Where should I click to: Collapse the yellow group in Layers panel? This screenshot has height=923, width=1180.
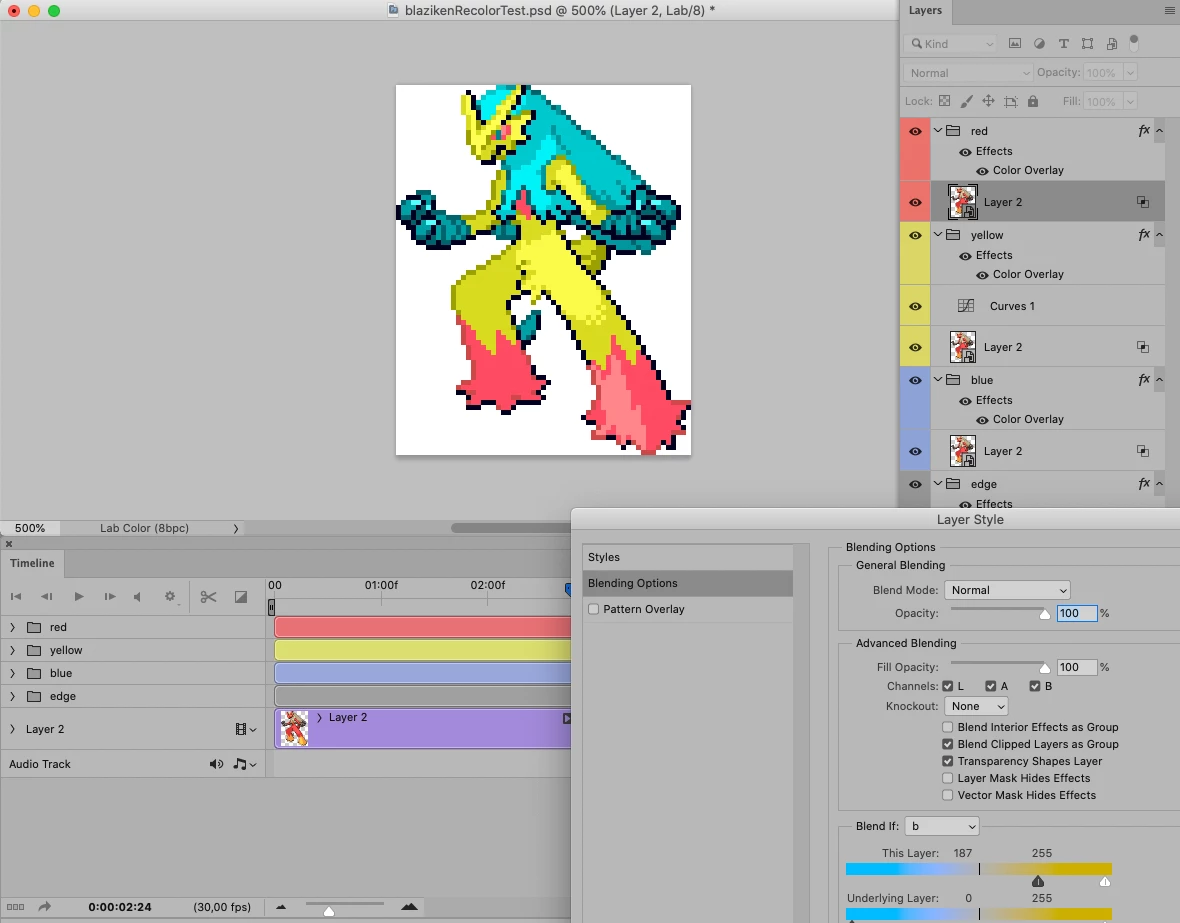tap(938, 234)
